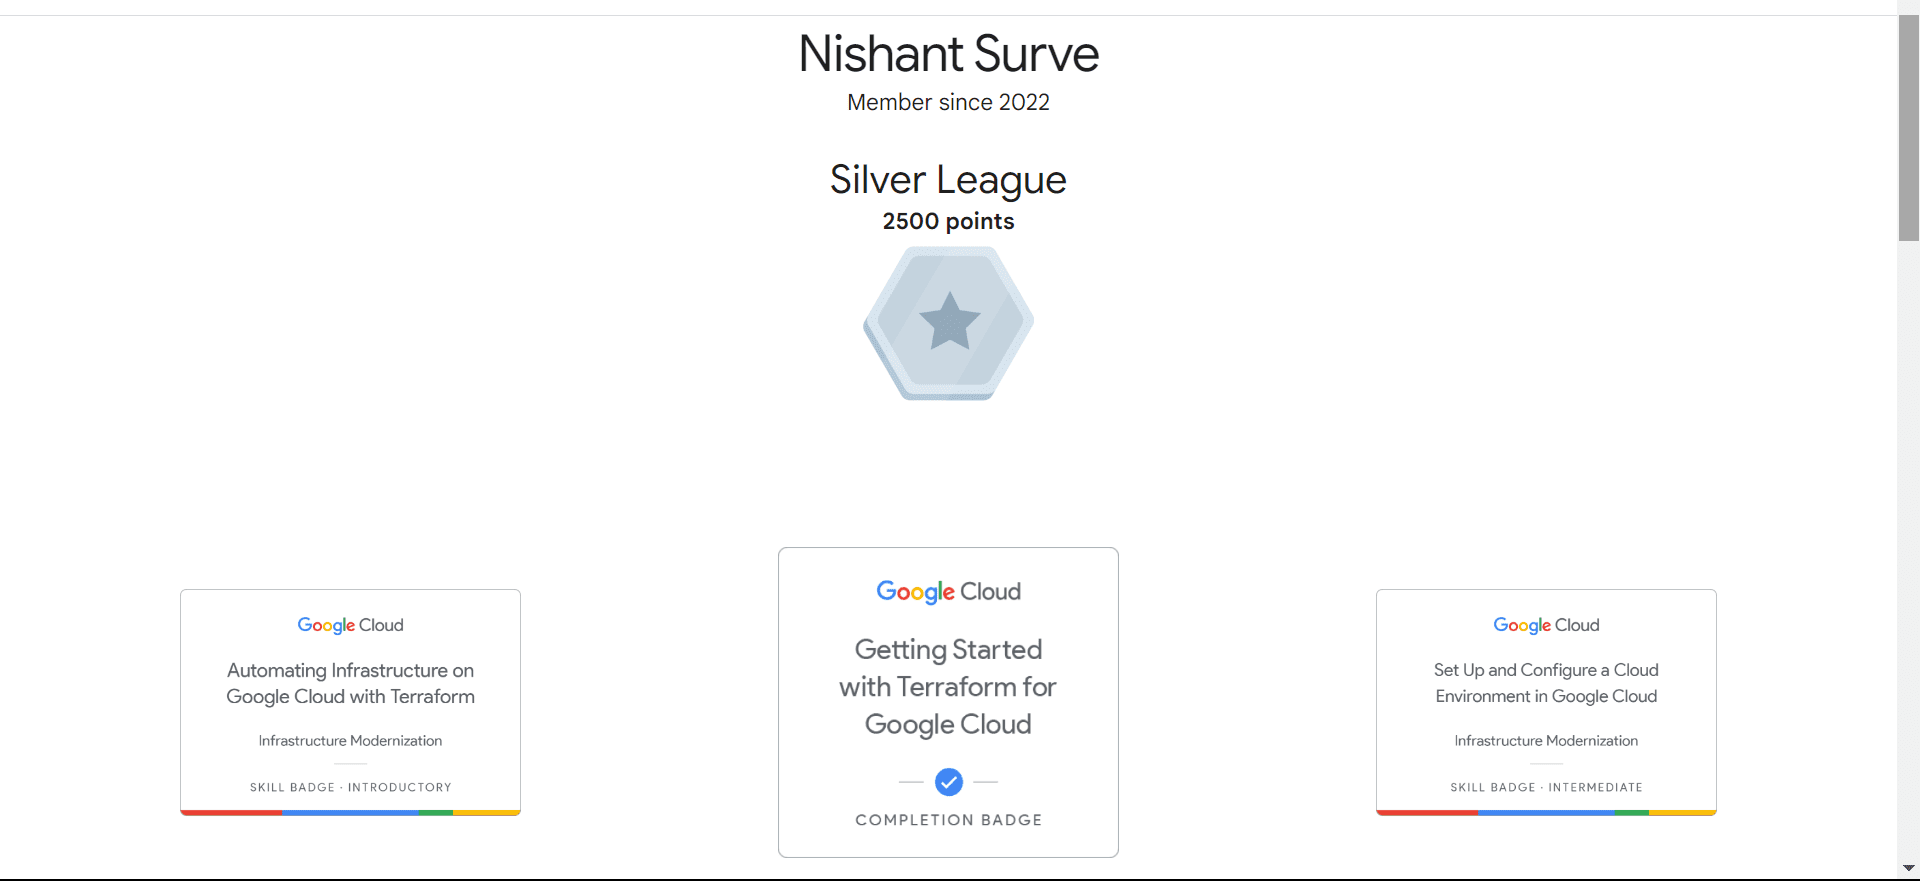
Task: Click the Silver League heading
Action: pyautogui.click(x=948, y=180)
